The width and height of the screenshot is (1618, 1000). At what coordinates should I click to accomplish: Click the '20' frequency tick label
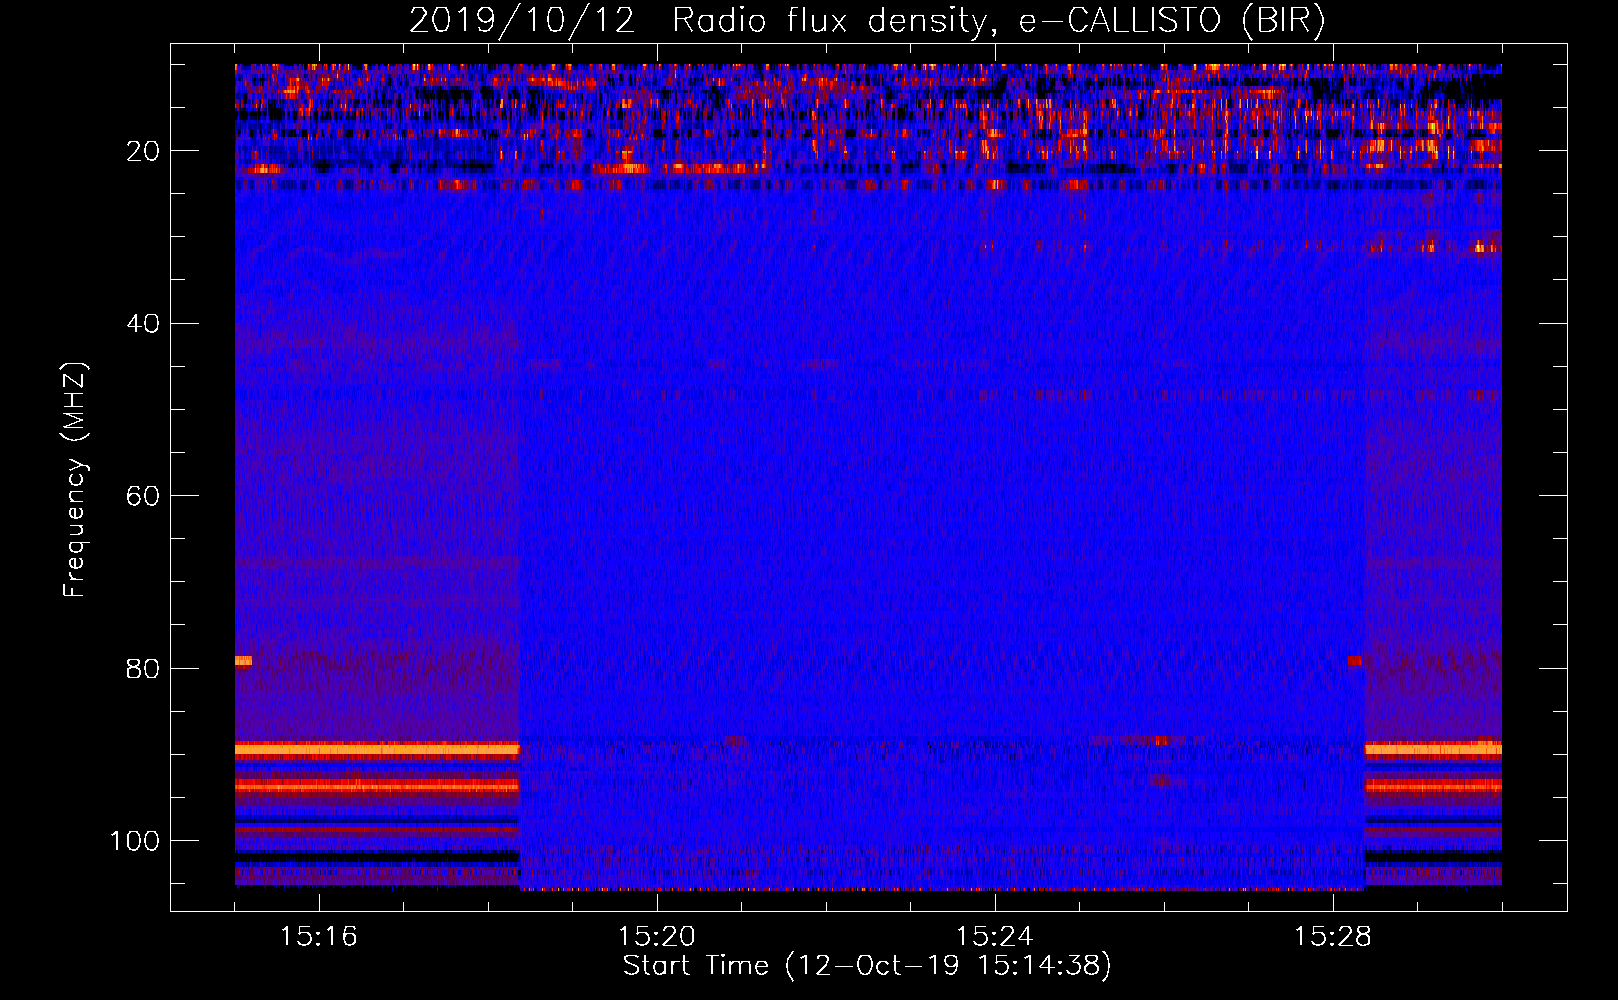[x=143, y=151]
